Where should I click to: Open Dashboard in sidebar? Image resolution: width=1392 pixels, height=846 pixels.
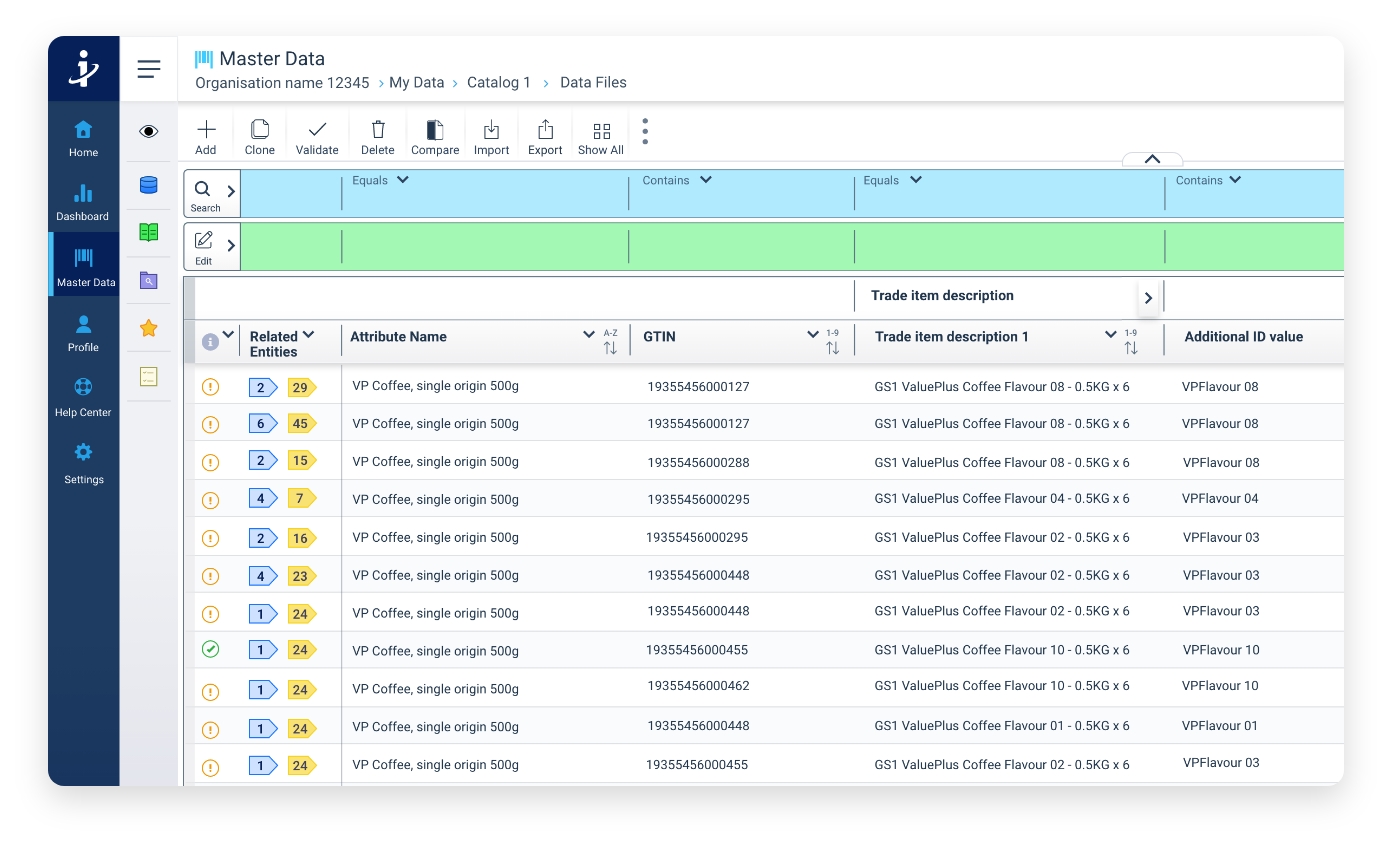pos(83,202)
